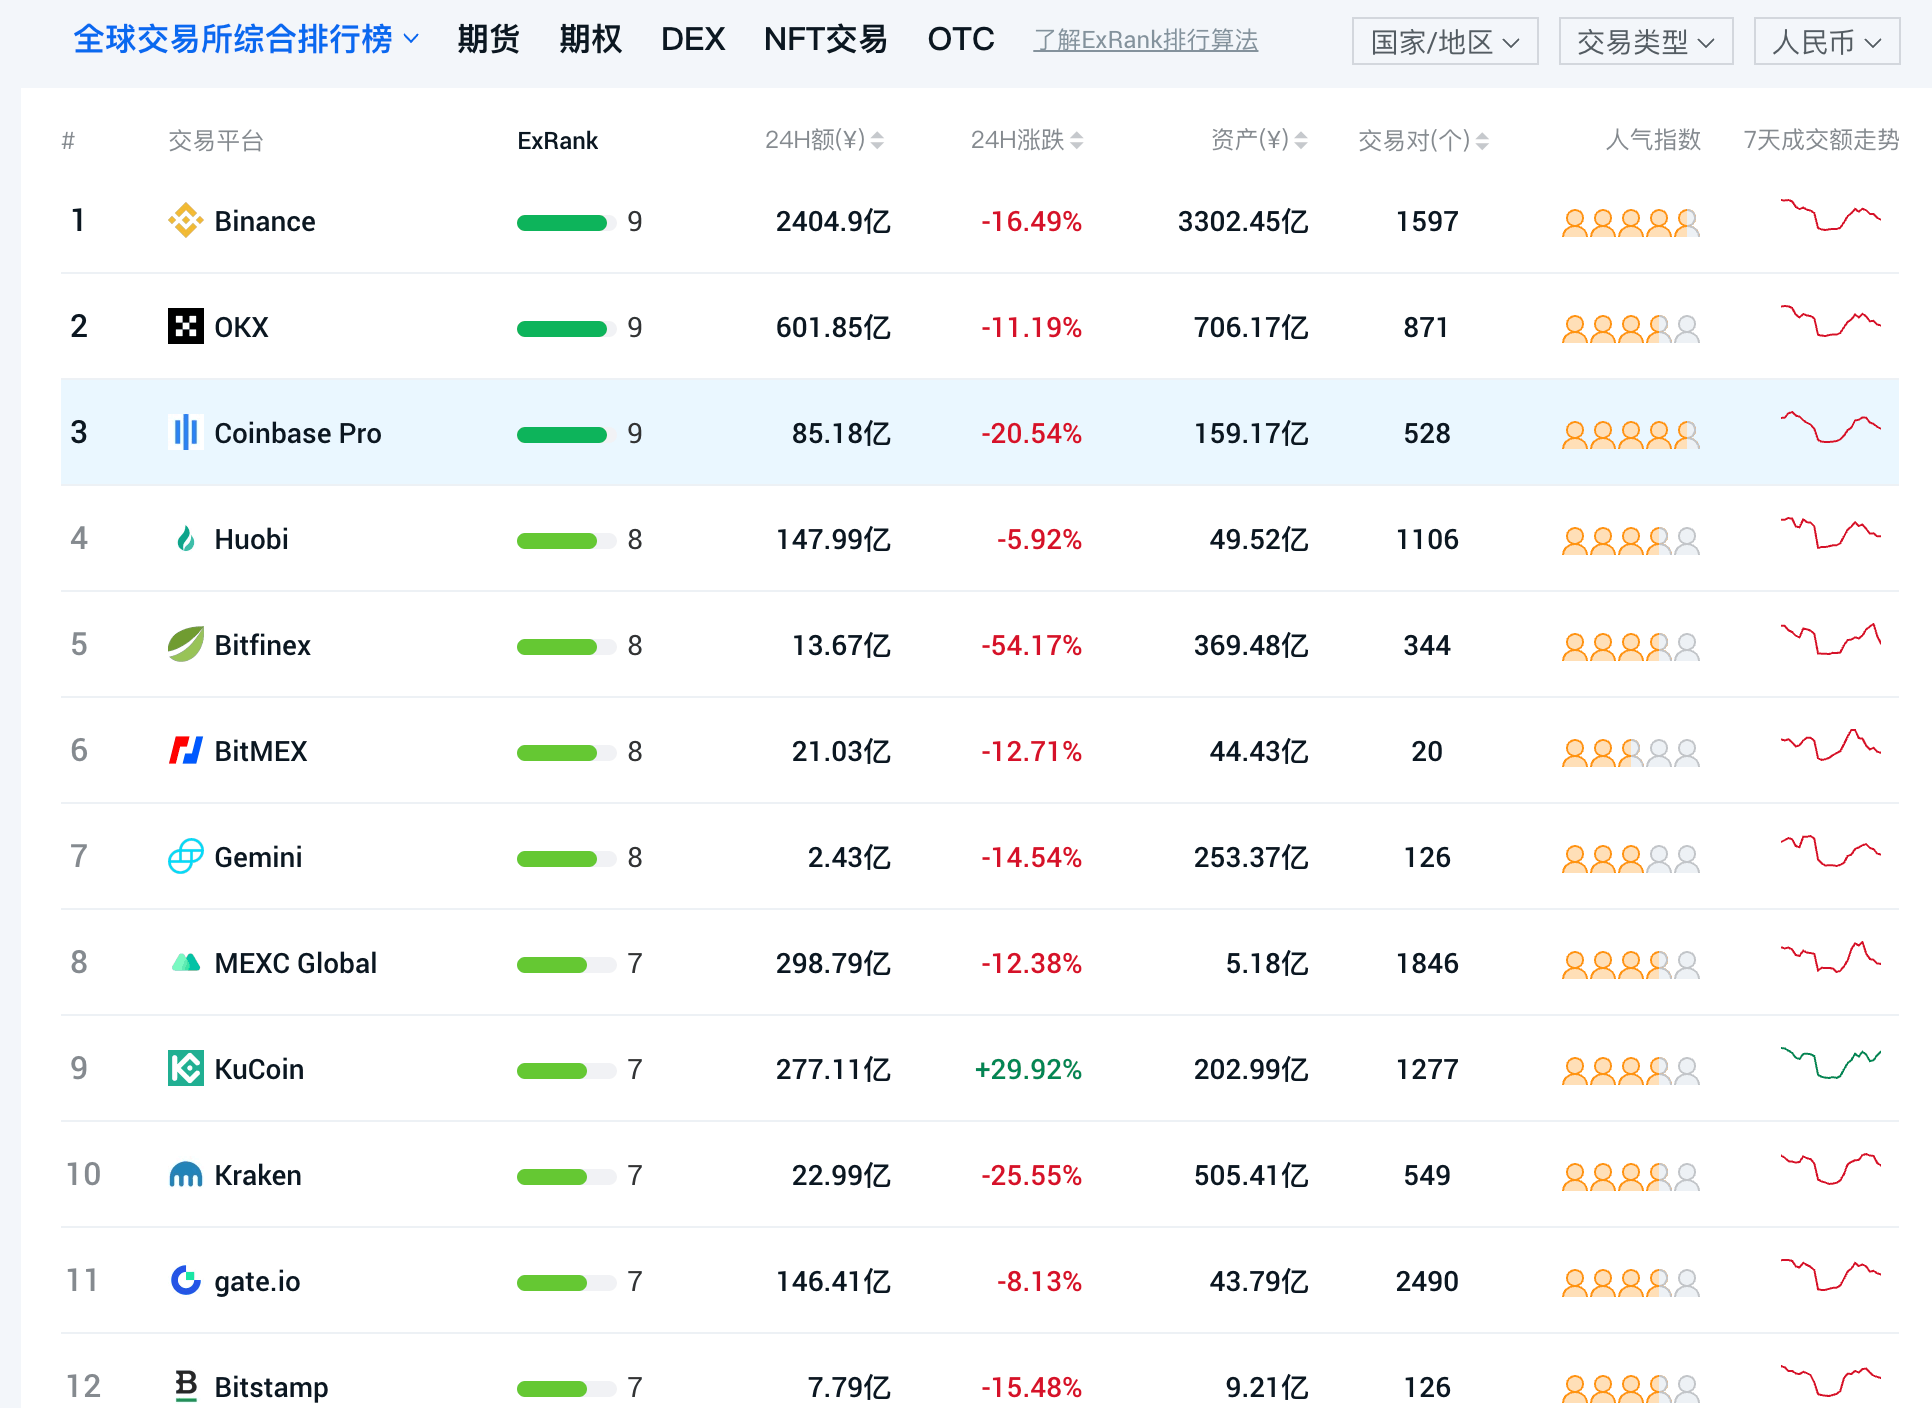Image resolution: width=1932 pixels, height=1408 pixels.
Task: Click the Binance logo icon
Action: pyautogui.click(x=186, y=221)
